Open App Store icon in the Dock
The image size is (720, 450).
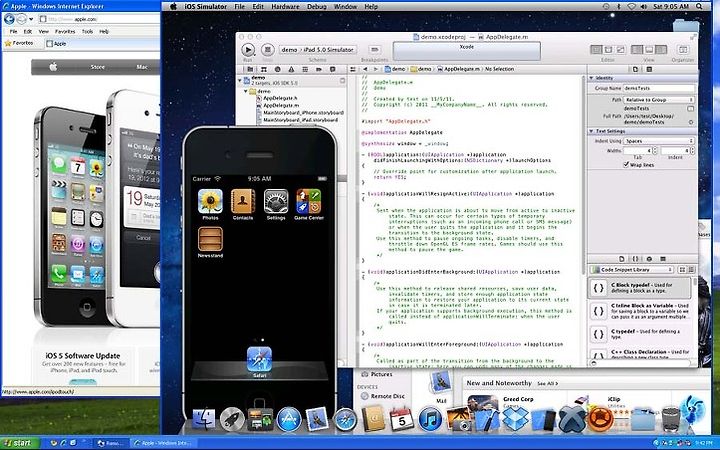pos(289,419)
